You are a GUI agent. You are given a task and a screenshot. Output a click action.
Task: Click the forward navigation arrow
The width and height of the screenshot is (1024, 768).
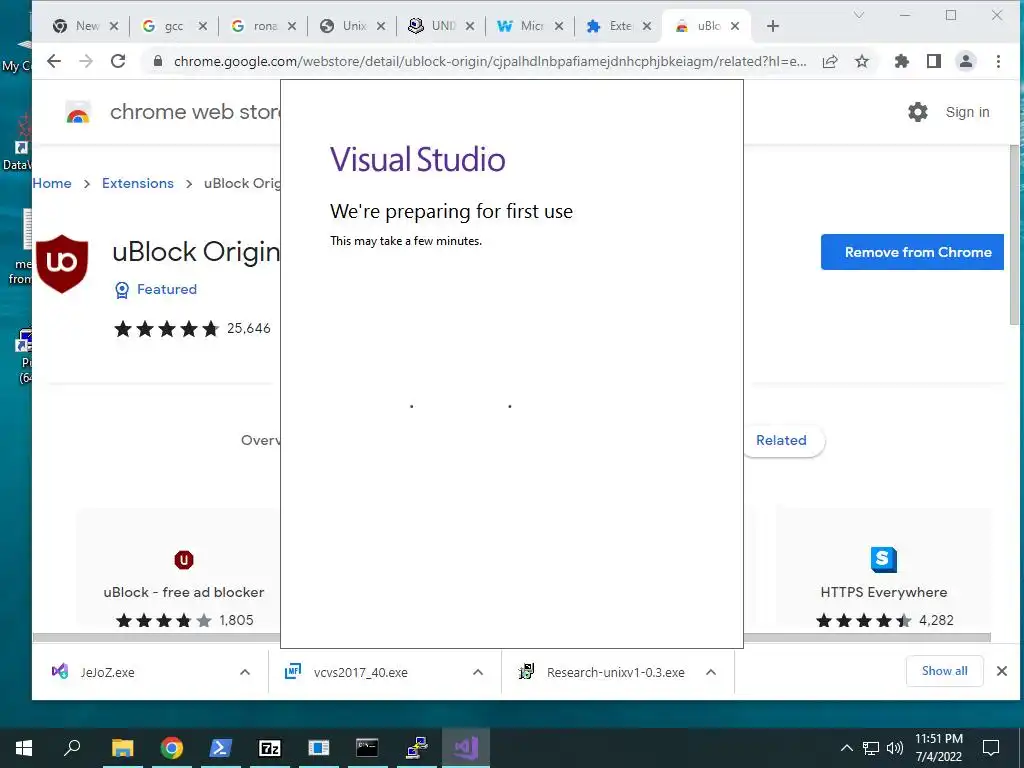(x=86, y=61)
